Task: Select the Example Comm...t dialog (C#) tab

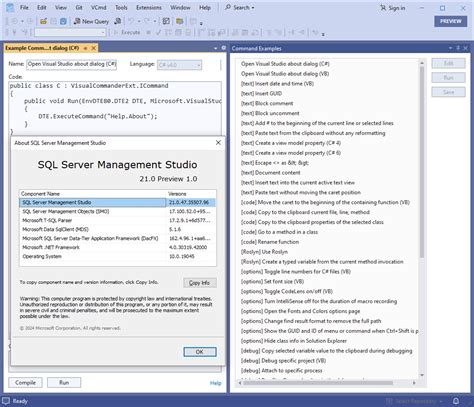Action: click(x=42, y=48)
